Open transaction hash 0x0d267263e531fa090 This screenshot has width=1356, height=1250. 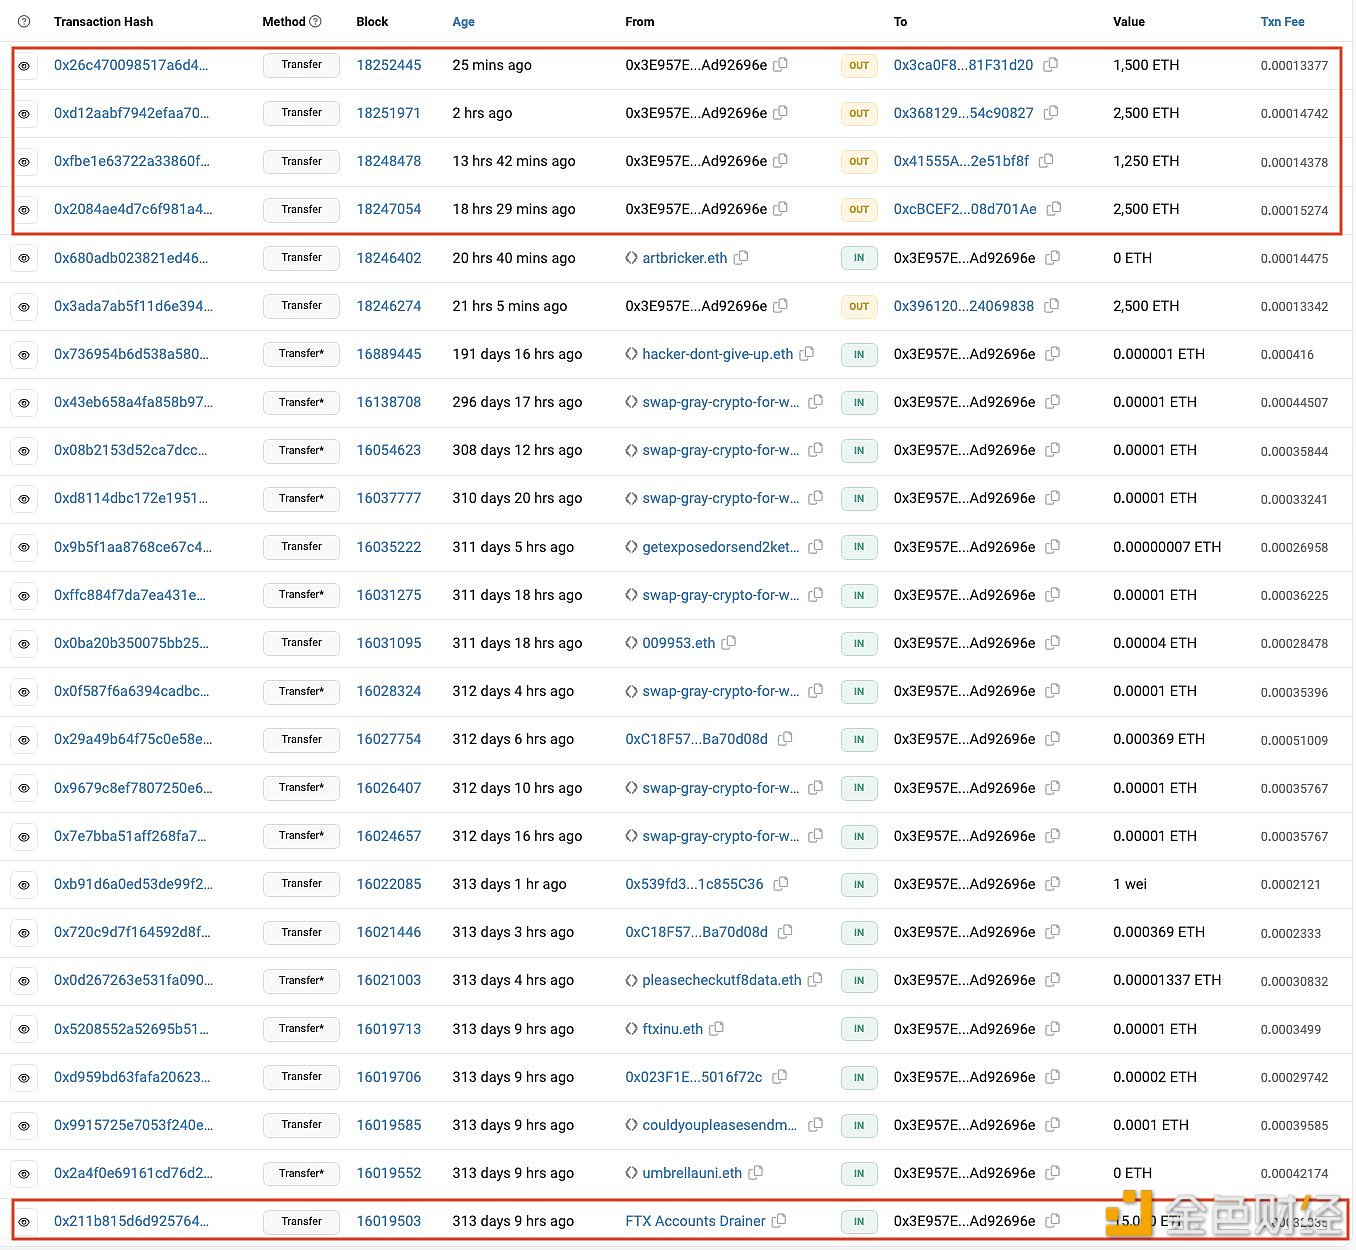133,980
